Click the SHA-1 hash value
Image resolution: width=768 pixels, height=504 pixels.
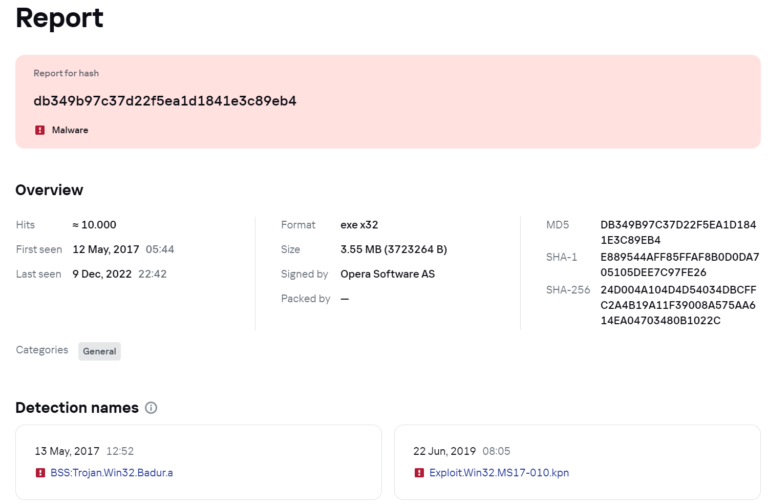click(x=680, y=264)
